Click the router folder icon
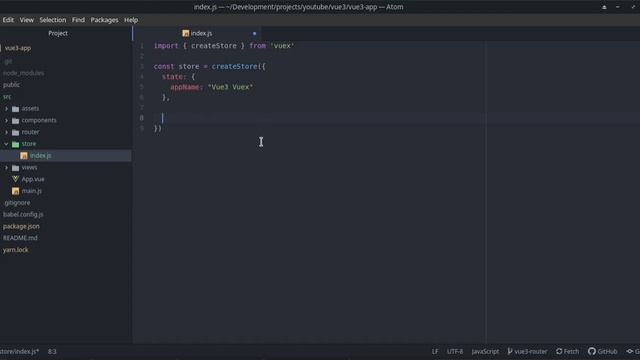The image size is (640, 360). tap(16, 133)
